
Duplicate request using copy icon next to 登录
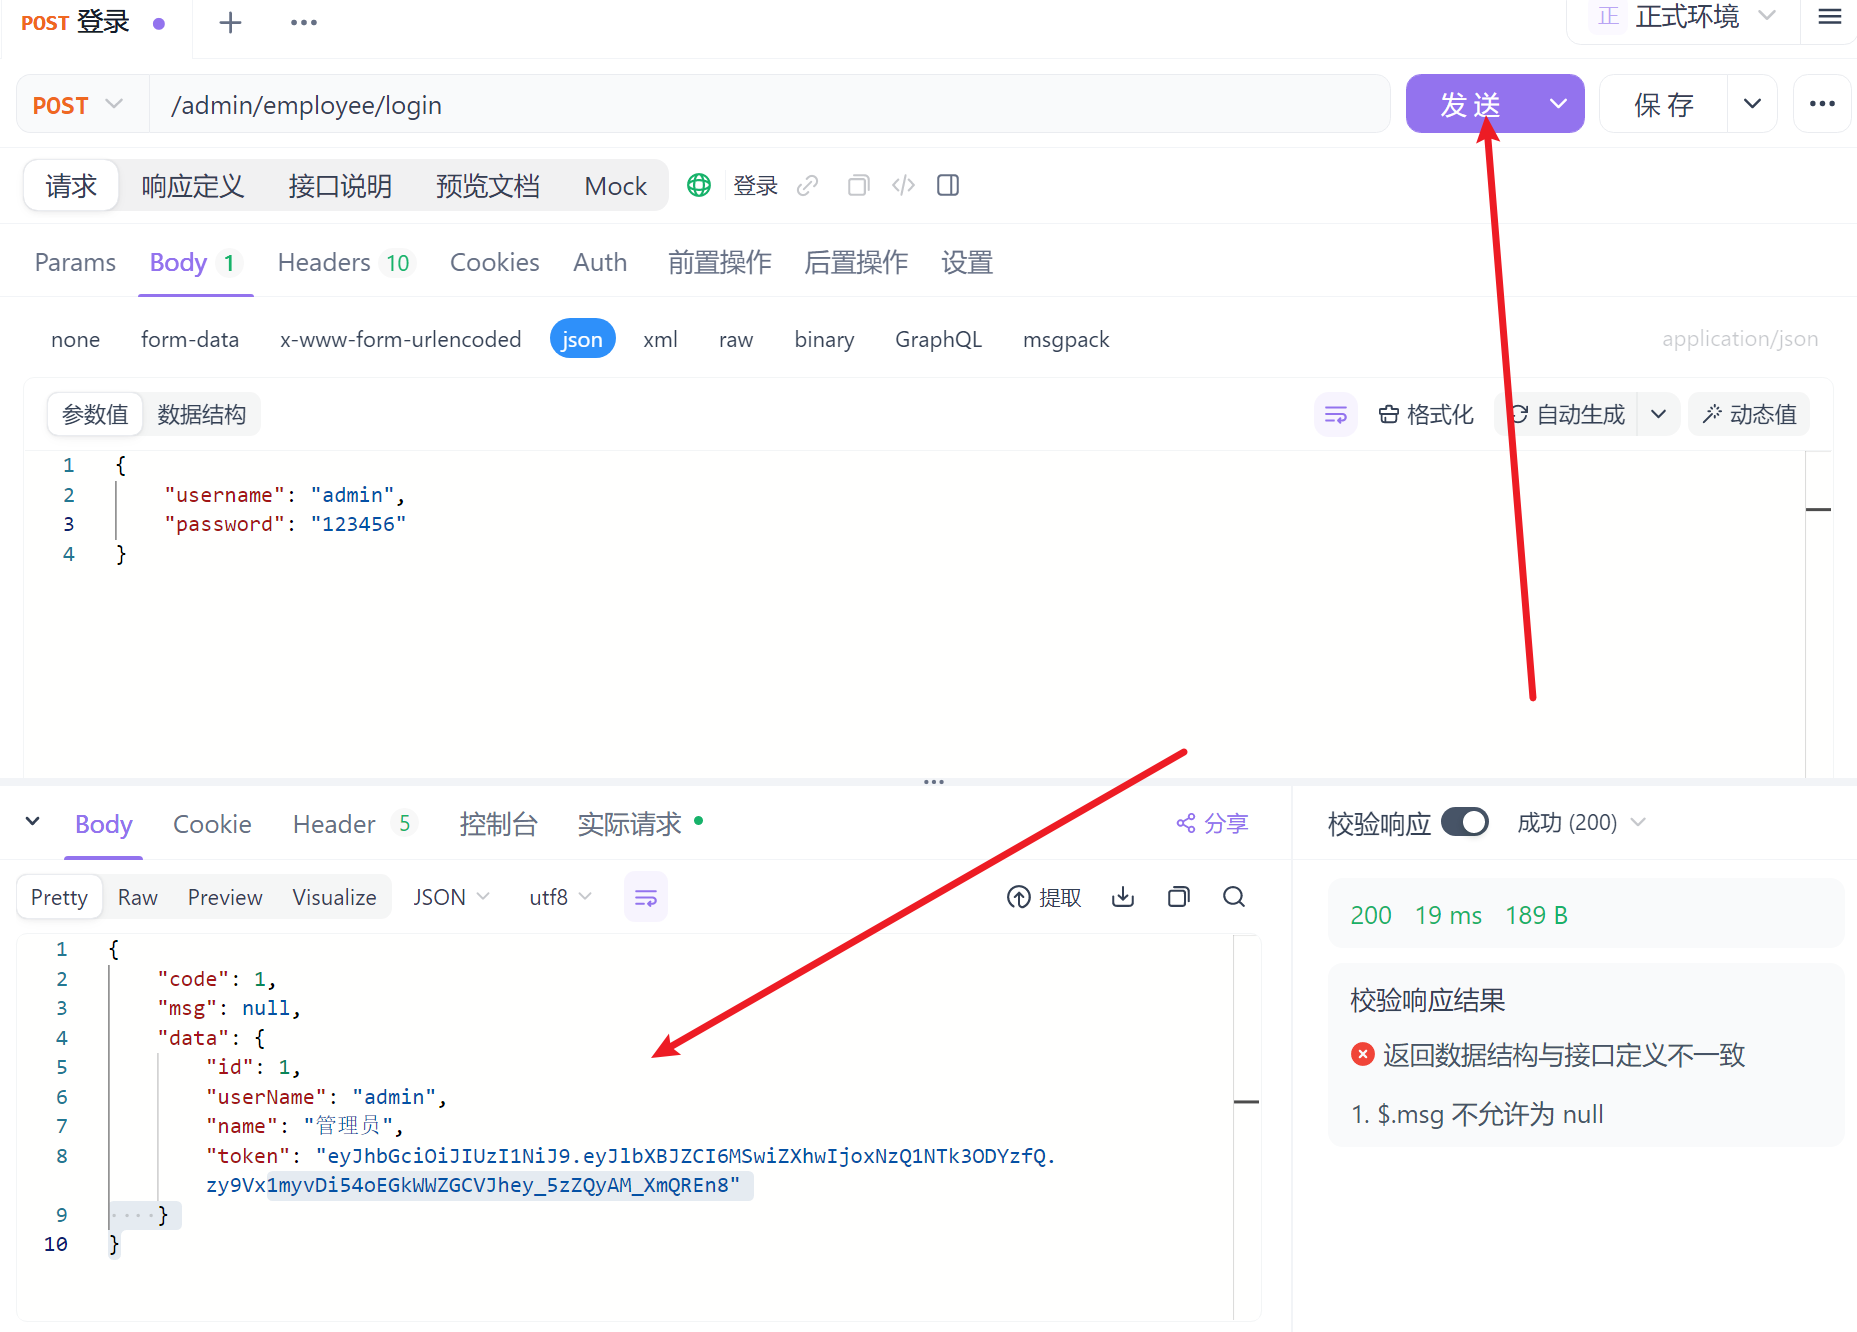[857, 185]
